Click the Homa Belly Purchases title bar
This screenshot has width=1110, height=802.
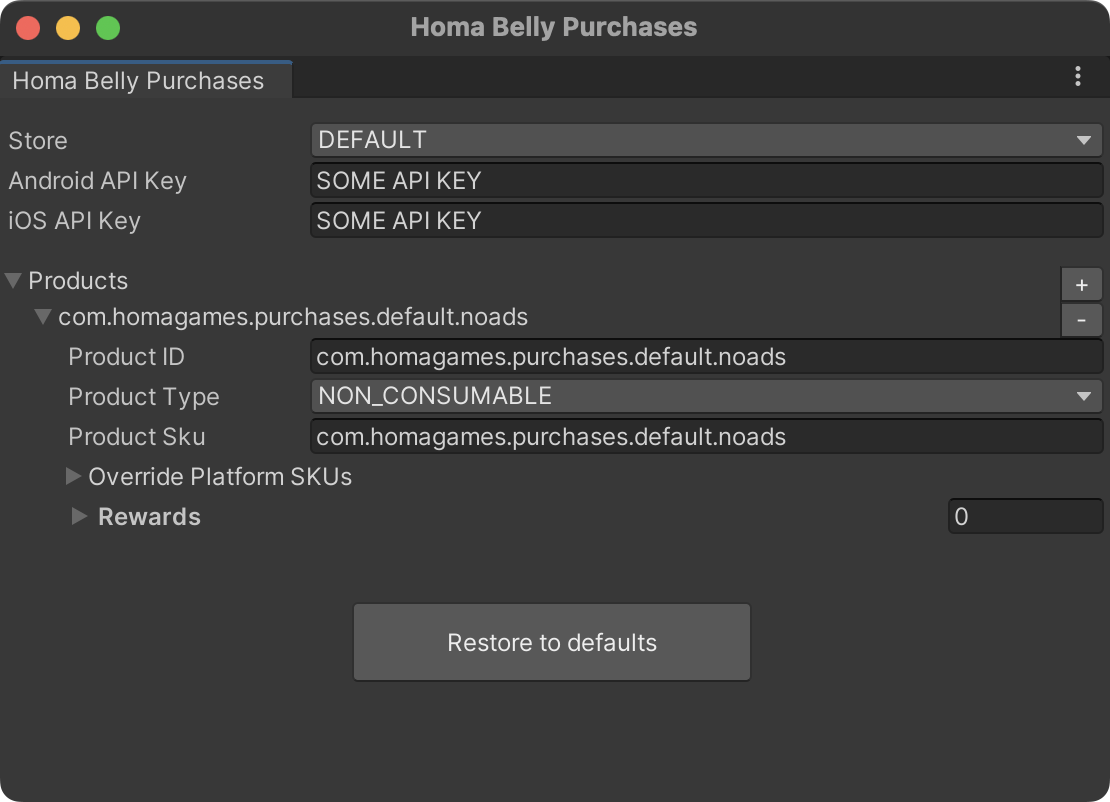coord(554,27)
